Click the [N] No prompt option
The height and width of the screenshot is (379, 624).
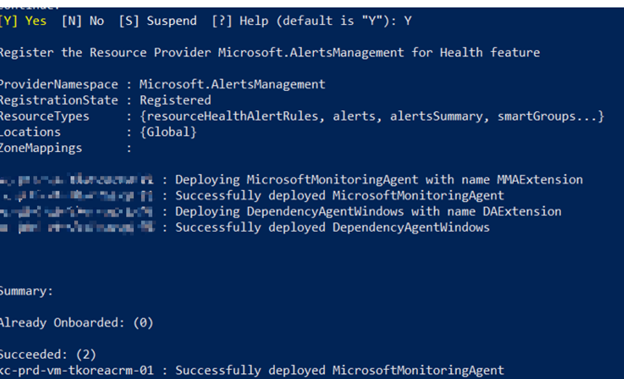coord(83,21)
